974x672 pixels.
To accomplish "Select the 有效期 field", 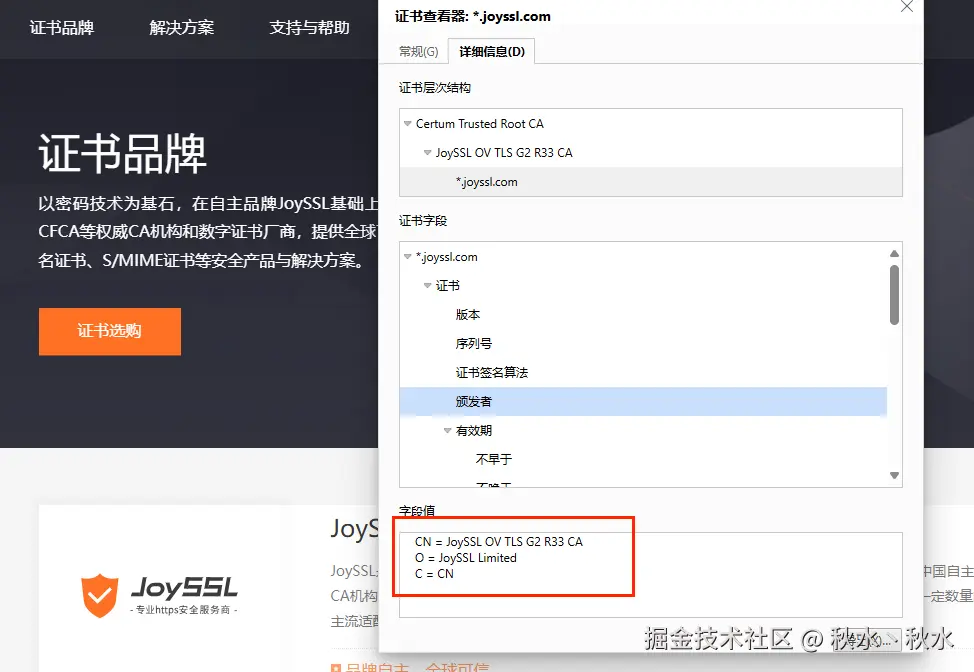I will (473, 430).
